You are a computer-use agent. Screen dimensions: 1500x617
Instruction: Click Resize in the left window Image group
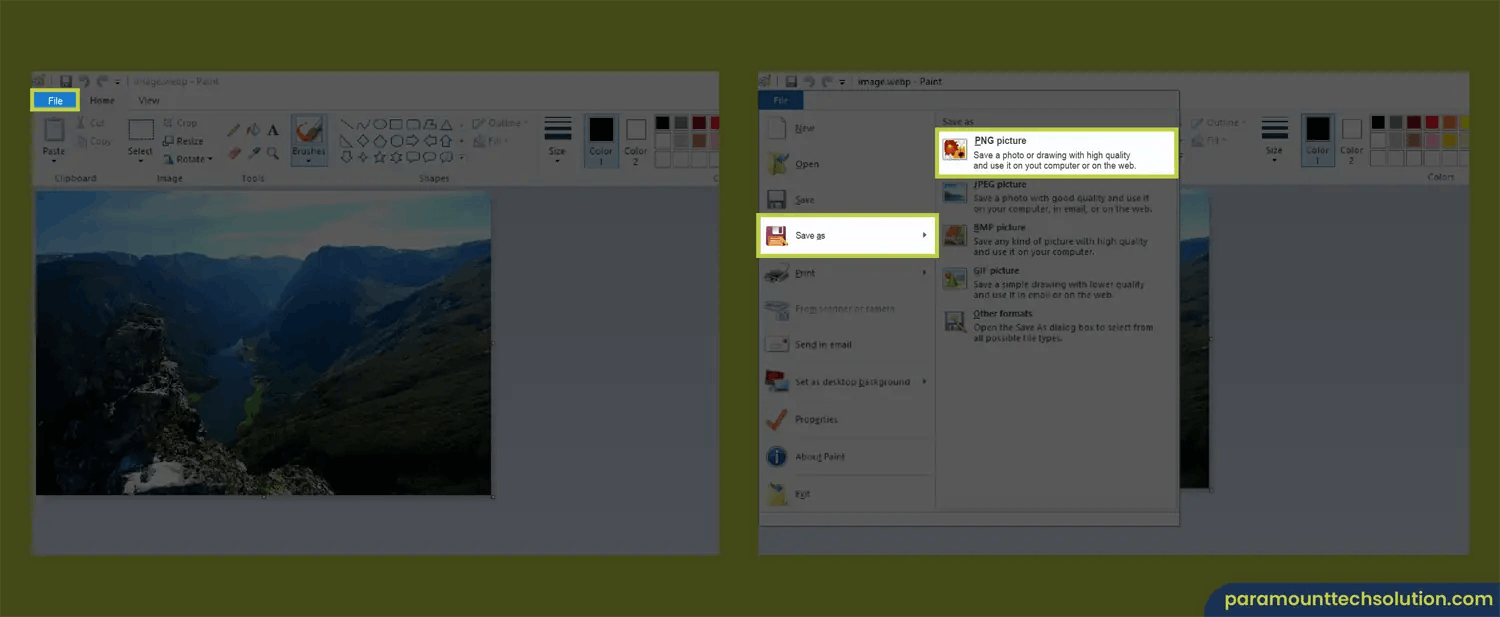point(183,141)
